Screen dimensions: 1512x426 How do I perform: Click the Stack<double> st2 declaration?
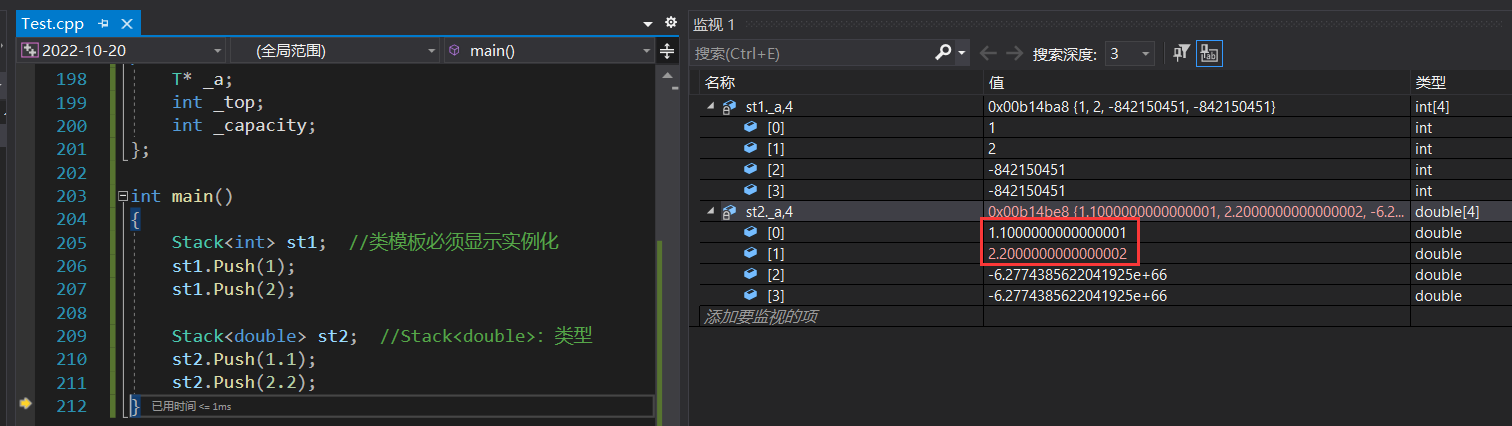coord(264,335)
